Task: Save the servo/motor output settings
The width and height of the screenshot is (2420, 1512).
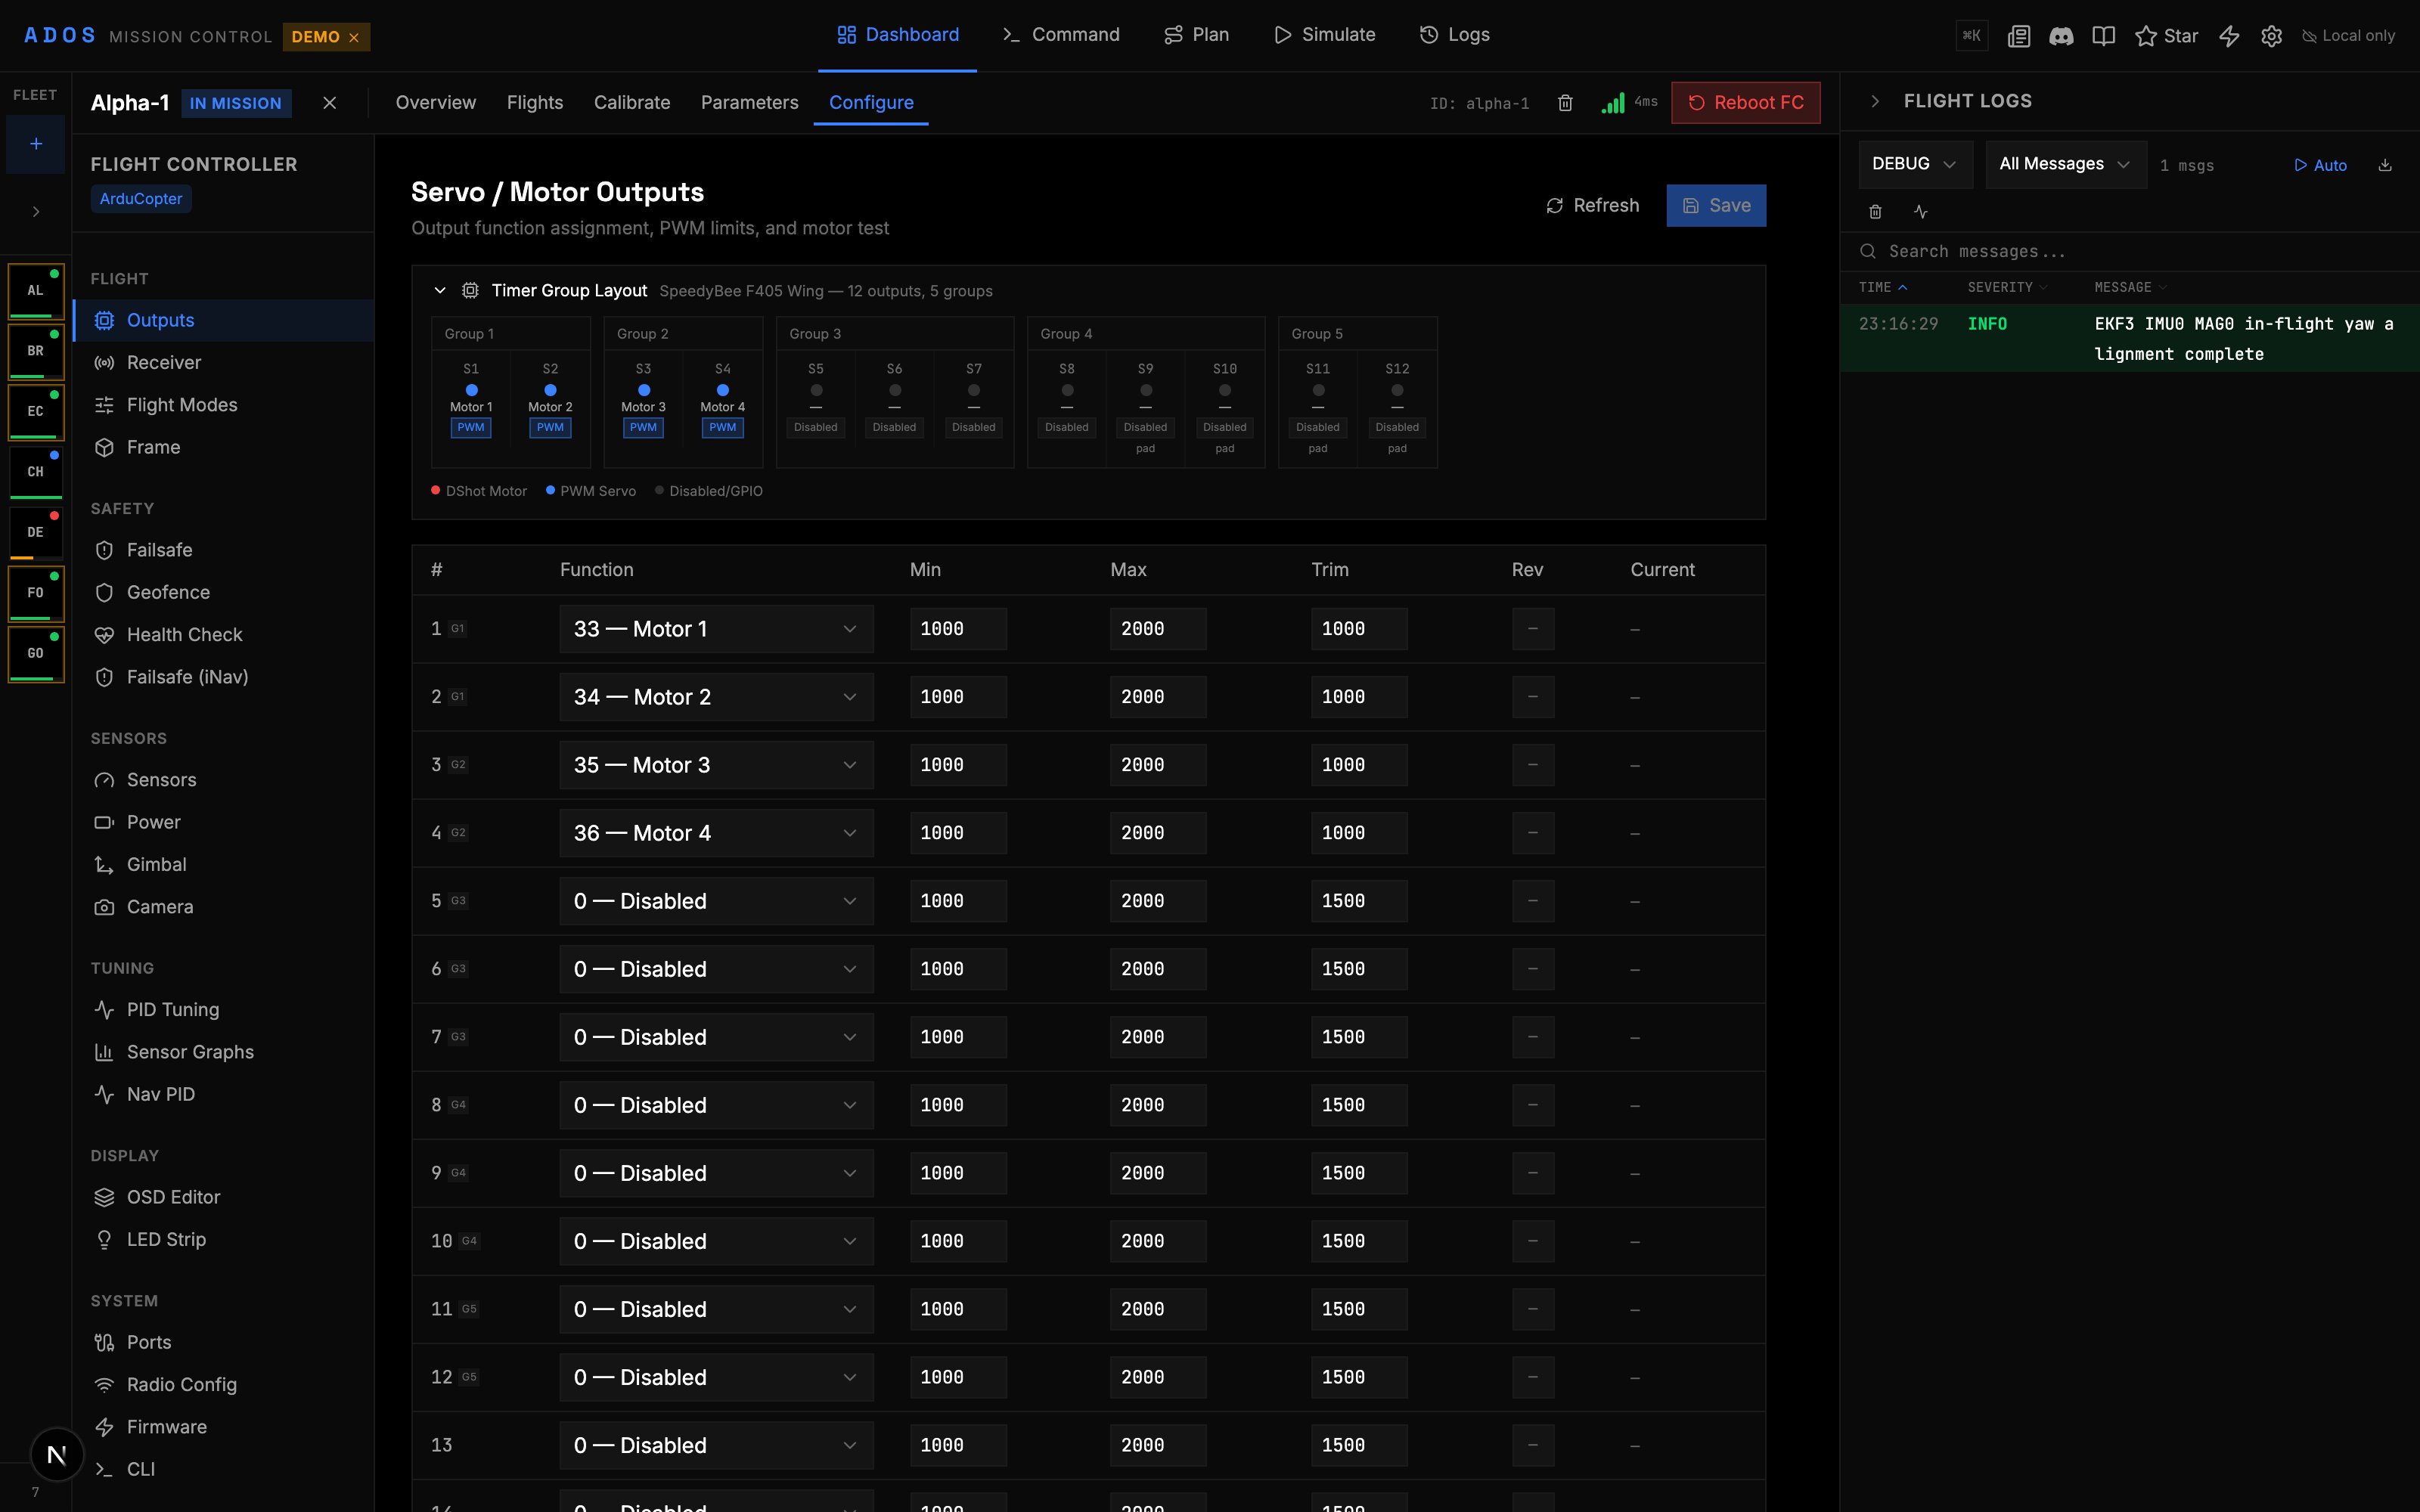Action: click(x=1716, y=206)
